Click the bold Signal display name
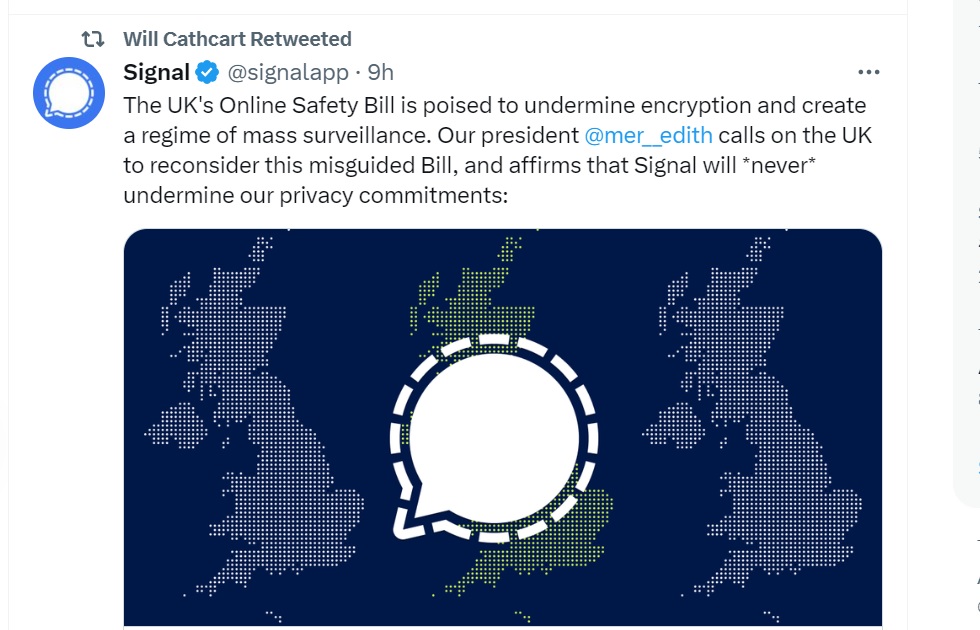 click(156, 72)
